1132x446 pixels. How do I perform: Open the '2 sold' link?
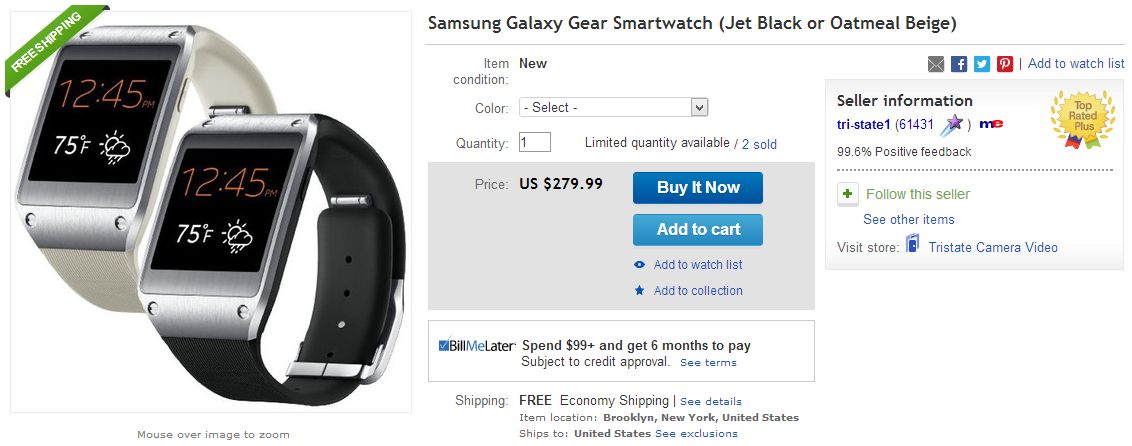tap(759, 144)
